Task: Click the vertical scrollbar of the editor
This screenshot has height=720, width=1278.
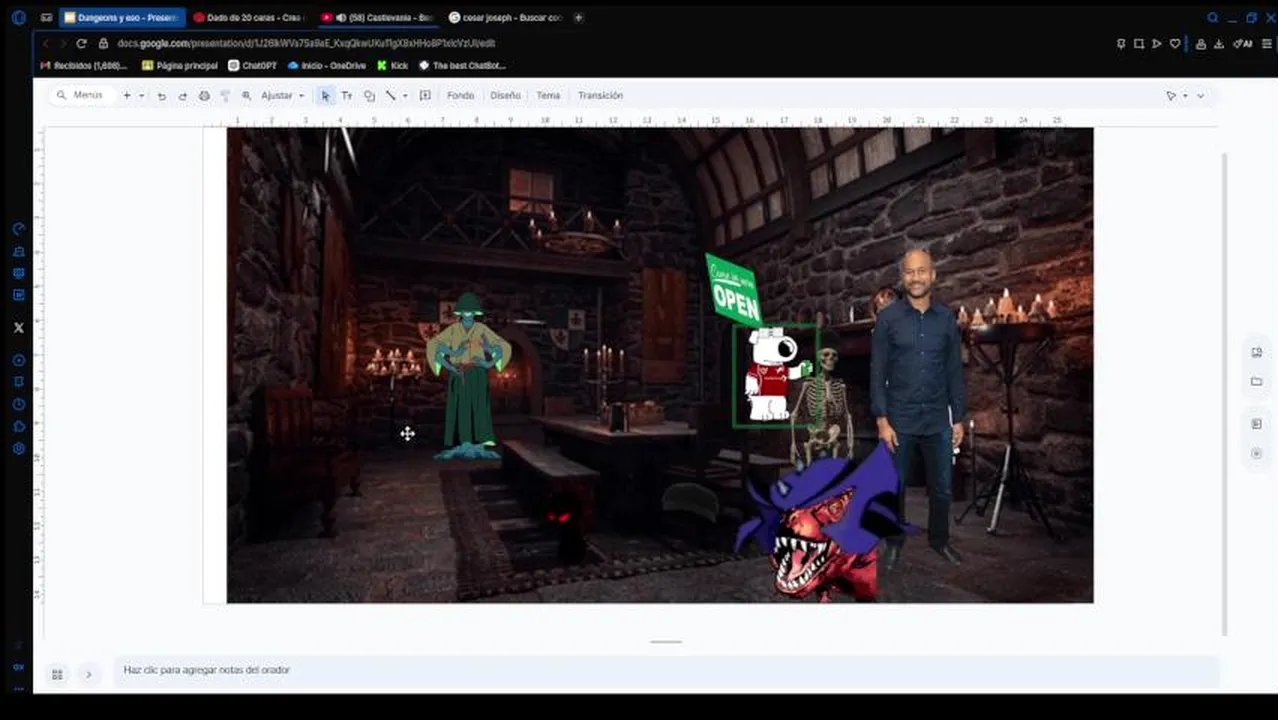Action: (1224, 394)
